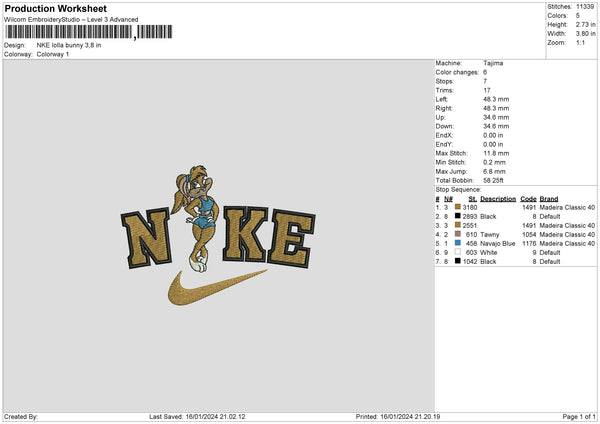Click the Total Bobbin value '58.25ft'
Image resolution: width=600 pixels, height=424 pixels.
point(494,181)
